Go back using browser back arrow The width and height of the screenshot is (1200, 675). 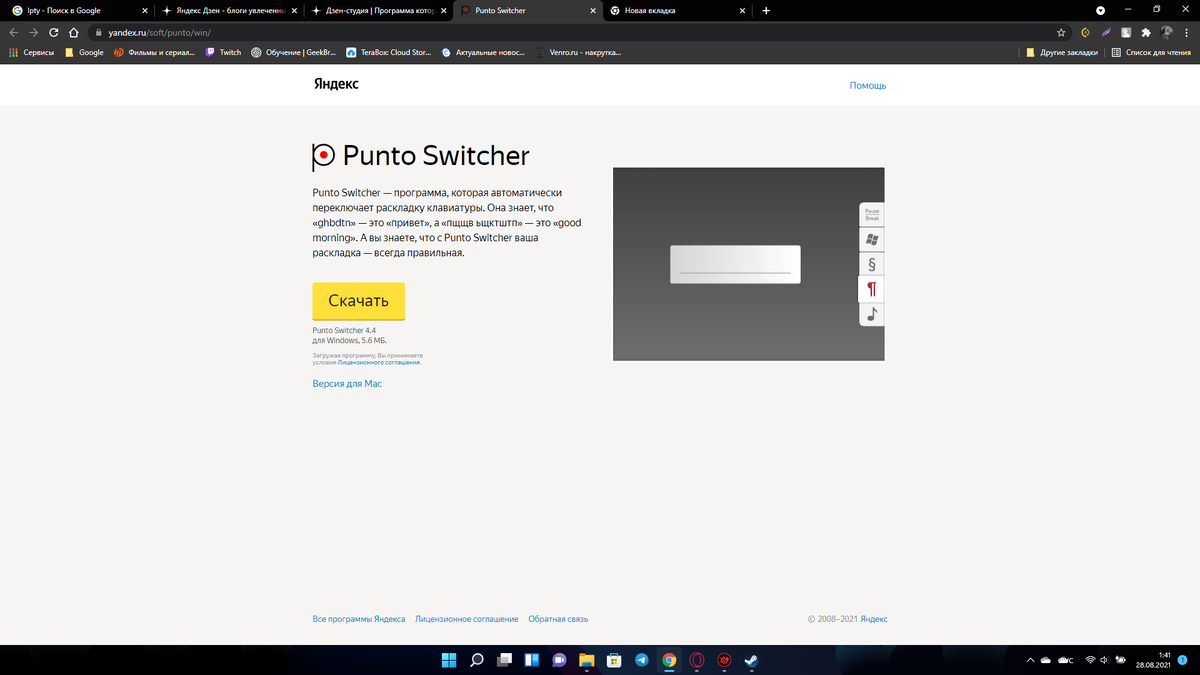14,32
